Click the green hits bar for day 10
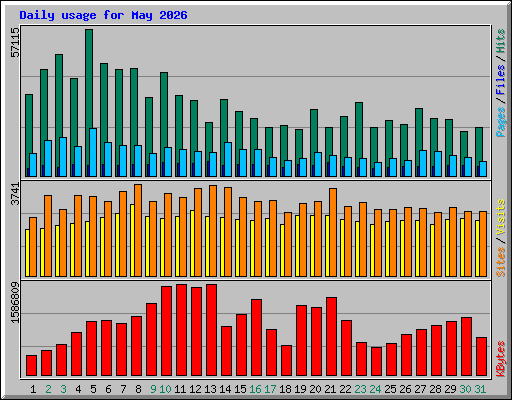Viewport: 512px width, 400px height. pyautogui.click(x=164, y=110)
